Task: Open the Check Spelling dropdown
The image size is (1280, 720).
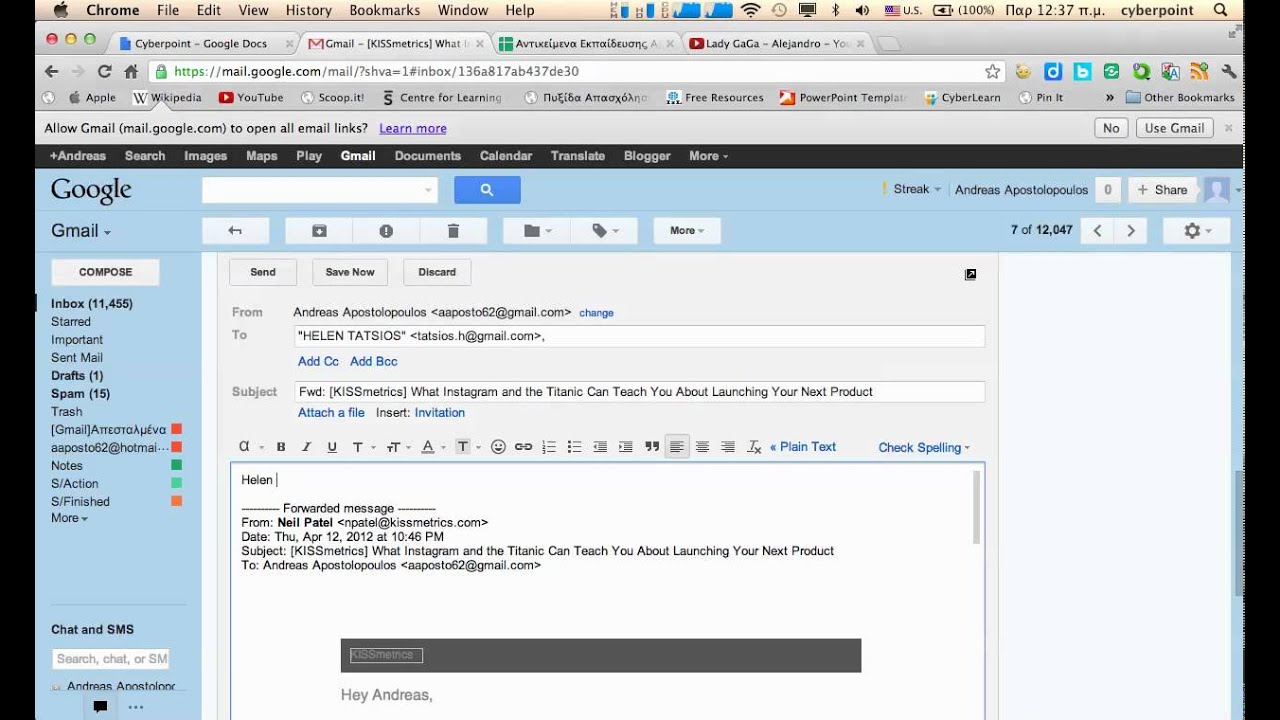Action: tap(924, 448)
